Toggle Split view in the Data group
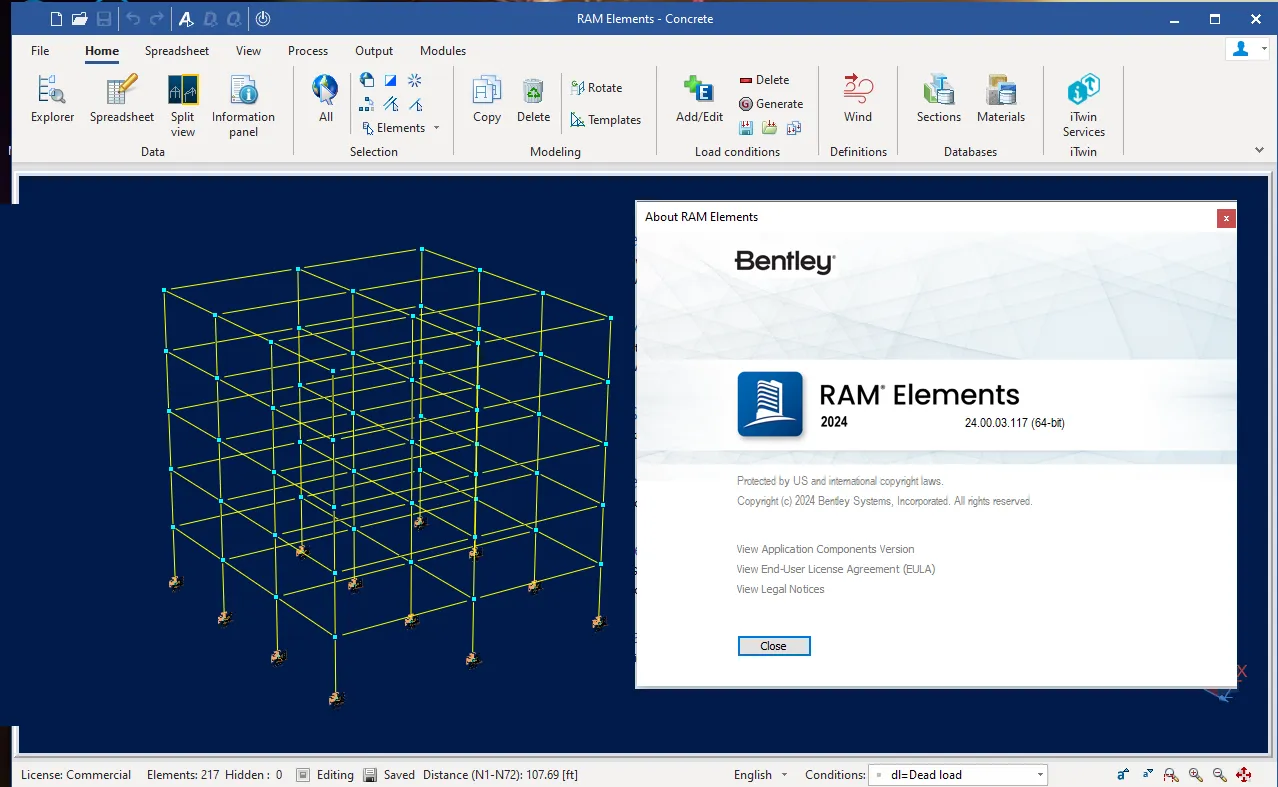 click(x=183, y=106)
